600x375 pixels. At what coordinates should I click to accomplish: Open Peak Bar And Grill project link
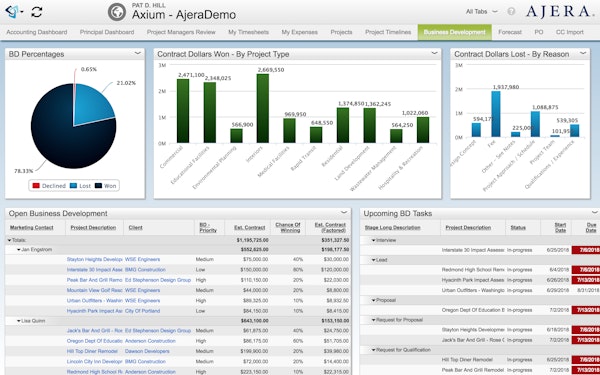95,280
